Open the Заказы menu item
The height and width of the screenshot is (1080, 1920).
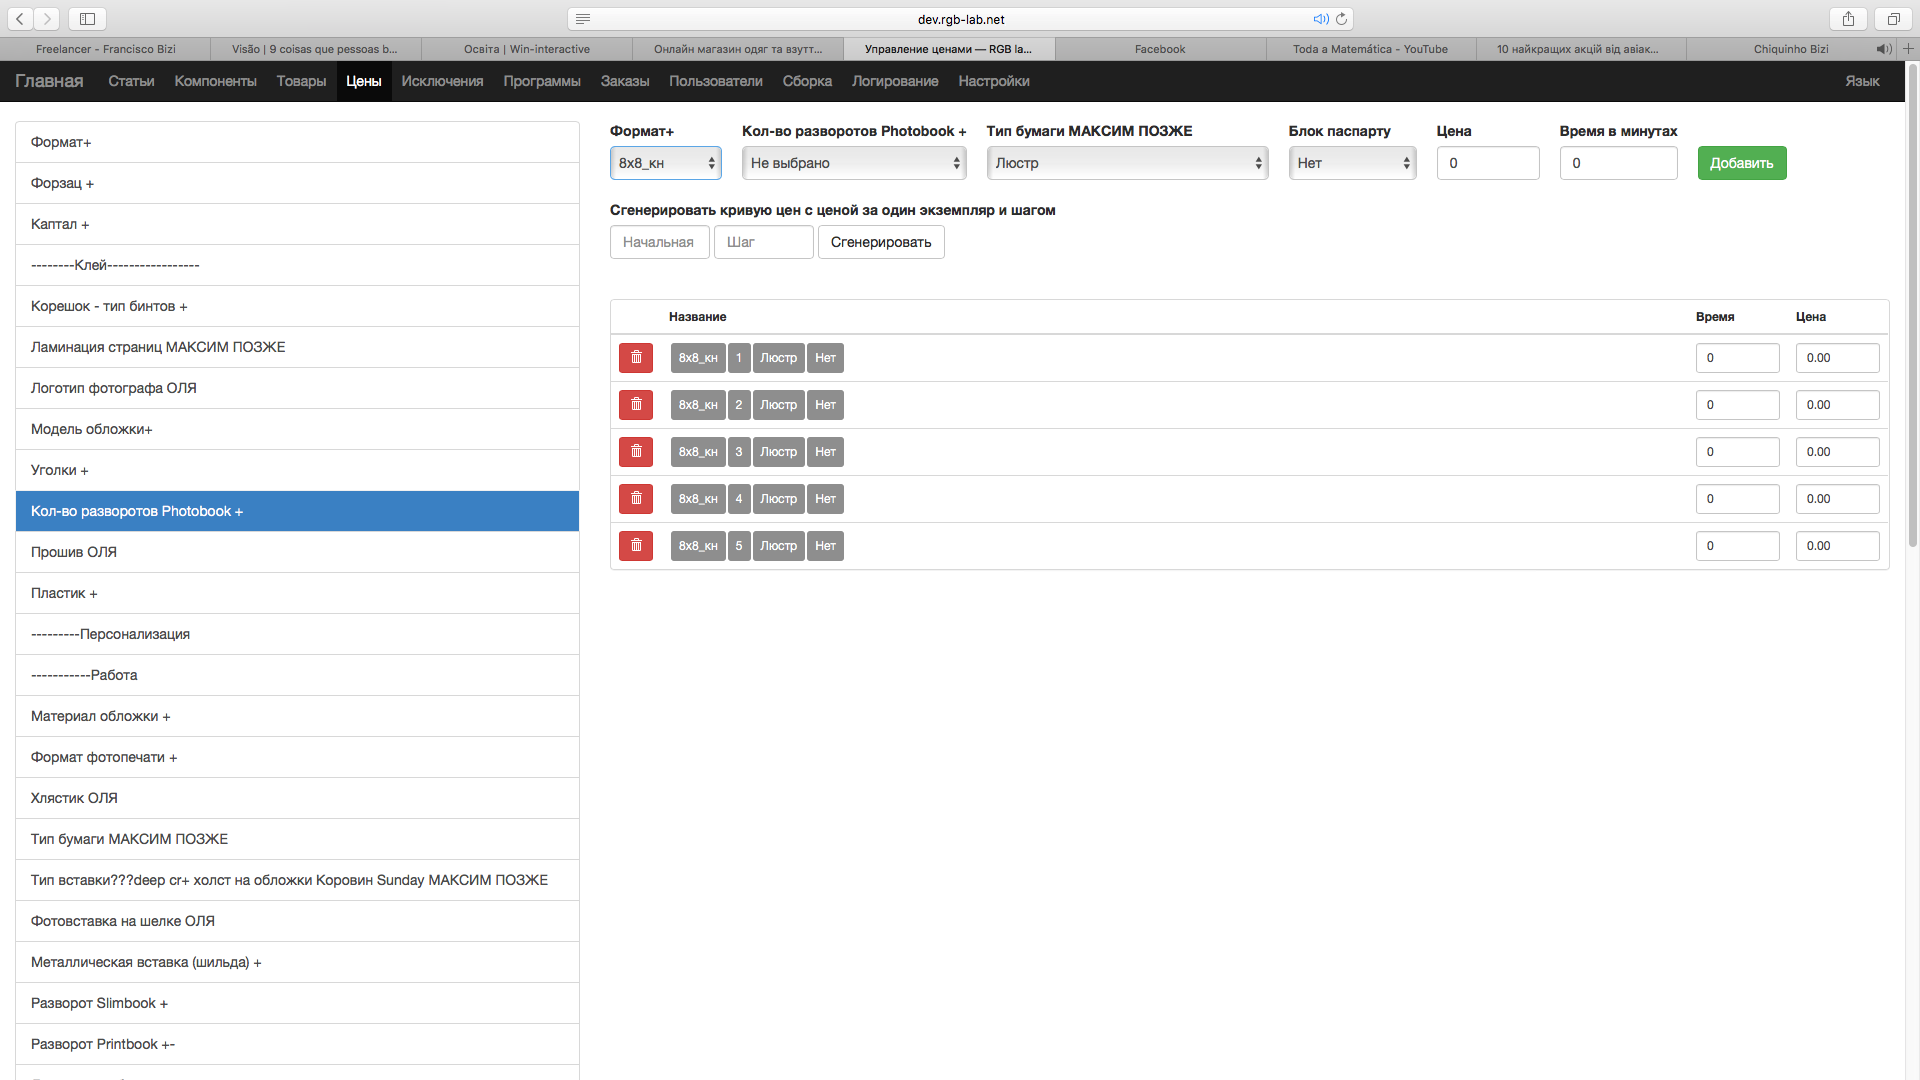tap(624, 81)
